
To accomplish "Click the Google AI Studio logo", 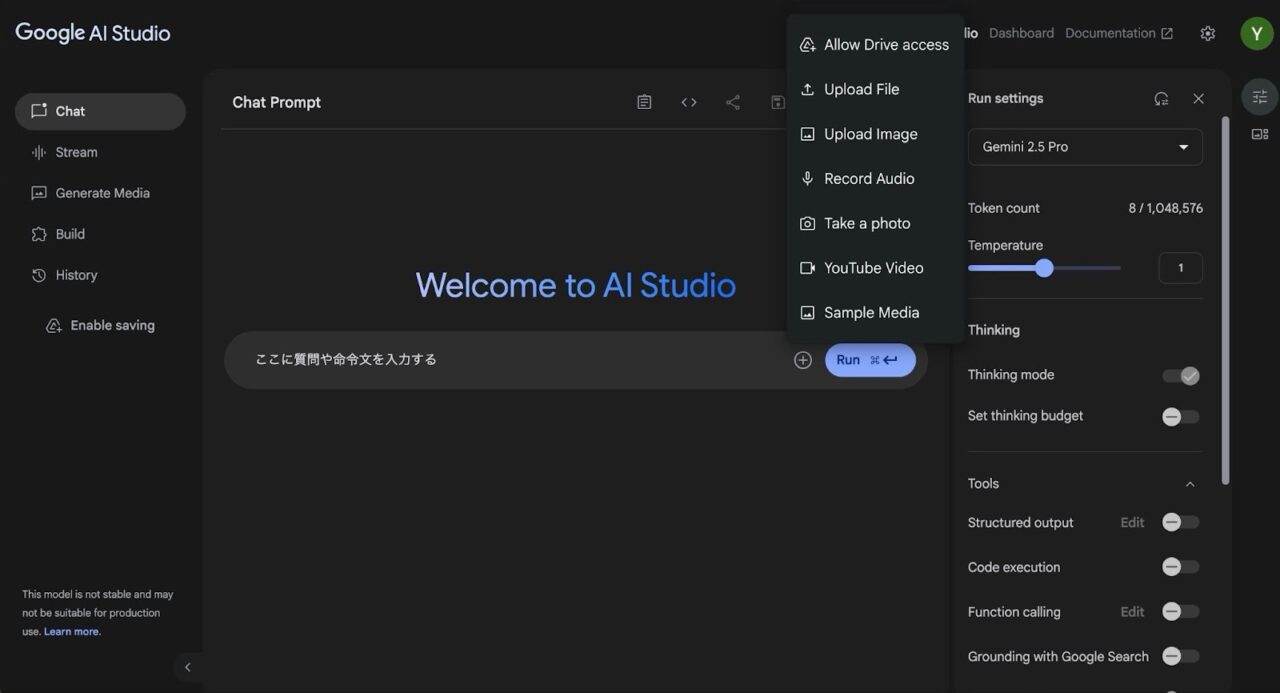I will click(x=93, y=33).
